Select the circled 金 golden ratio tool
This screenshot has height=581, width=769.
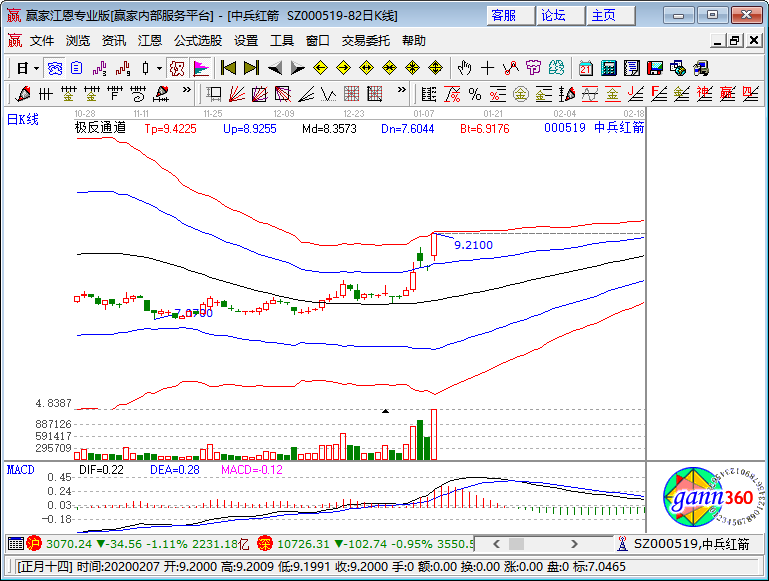click(520, 94)
